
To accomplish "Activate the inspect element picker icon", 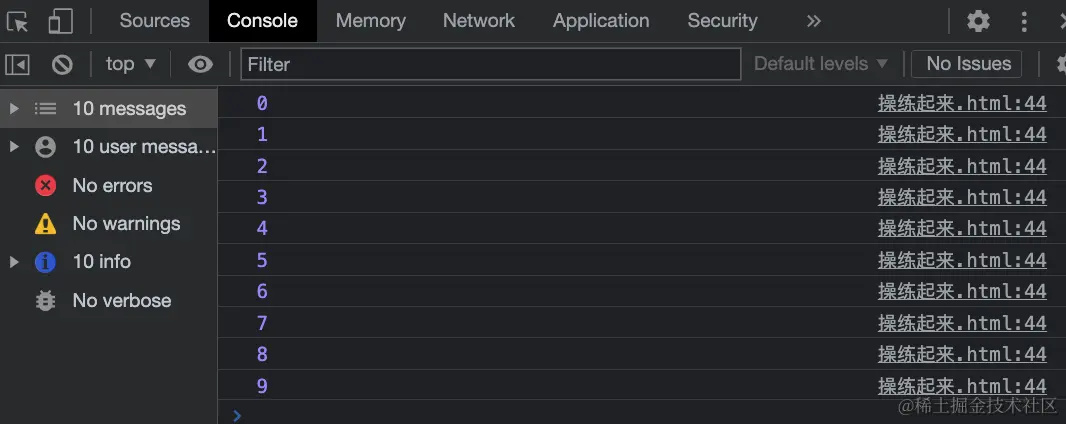I will pyautogui.click(x=18, y=22).
